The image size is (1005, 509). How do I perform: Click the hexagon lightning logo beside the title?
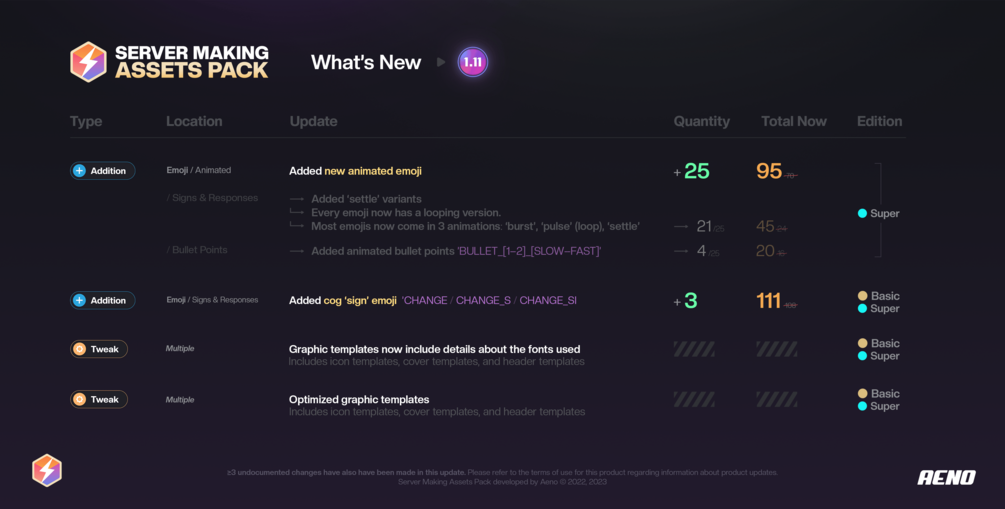point(88,62)
